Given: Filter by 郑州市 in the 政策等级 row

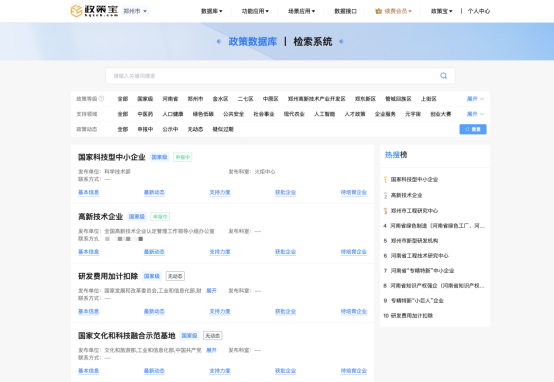Looking at the screenshot, I should point(195,99).
